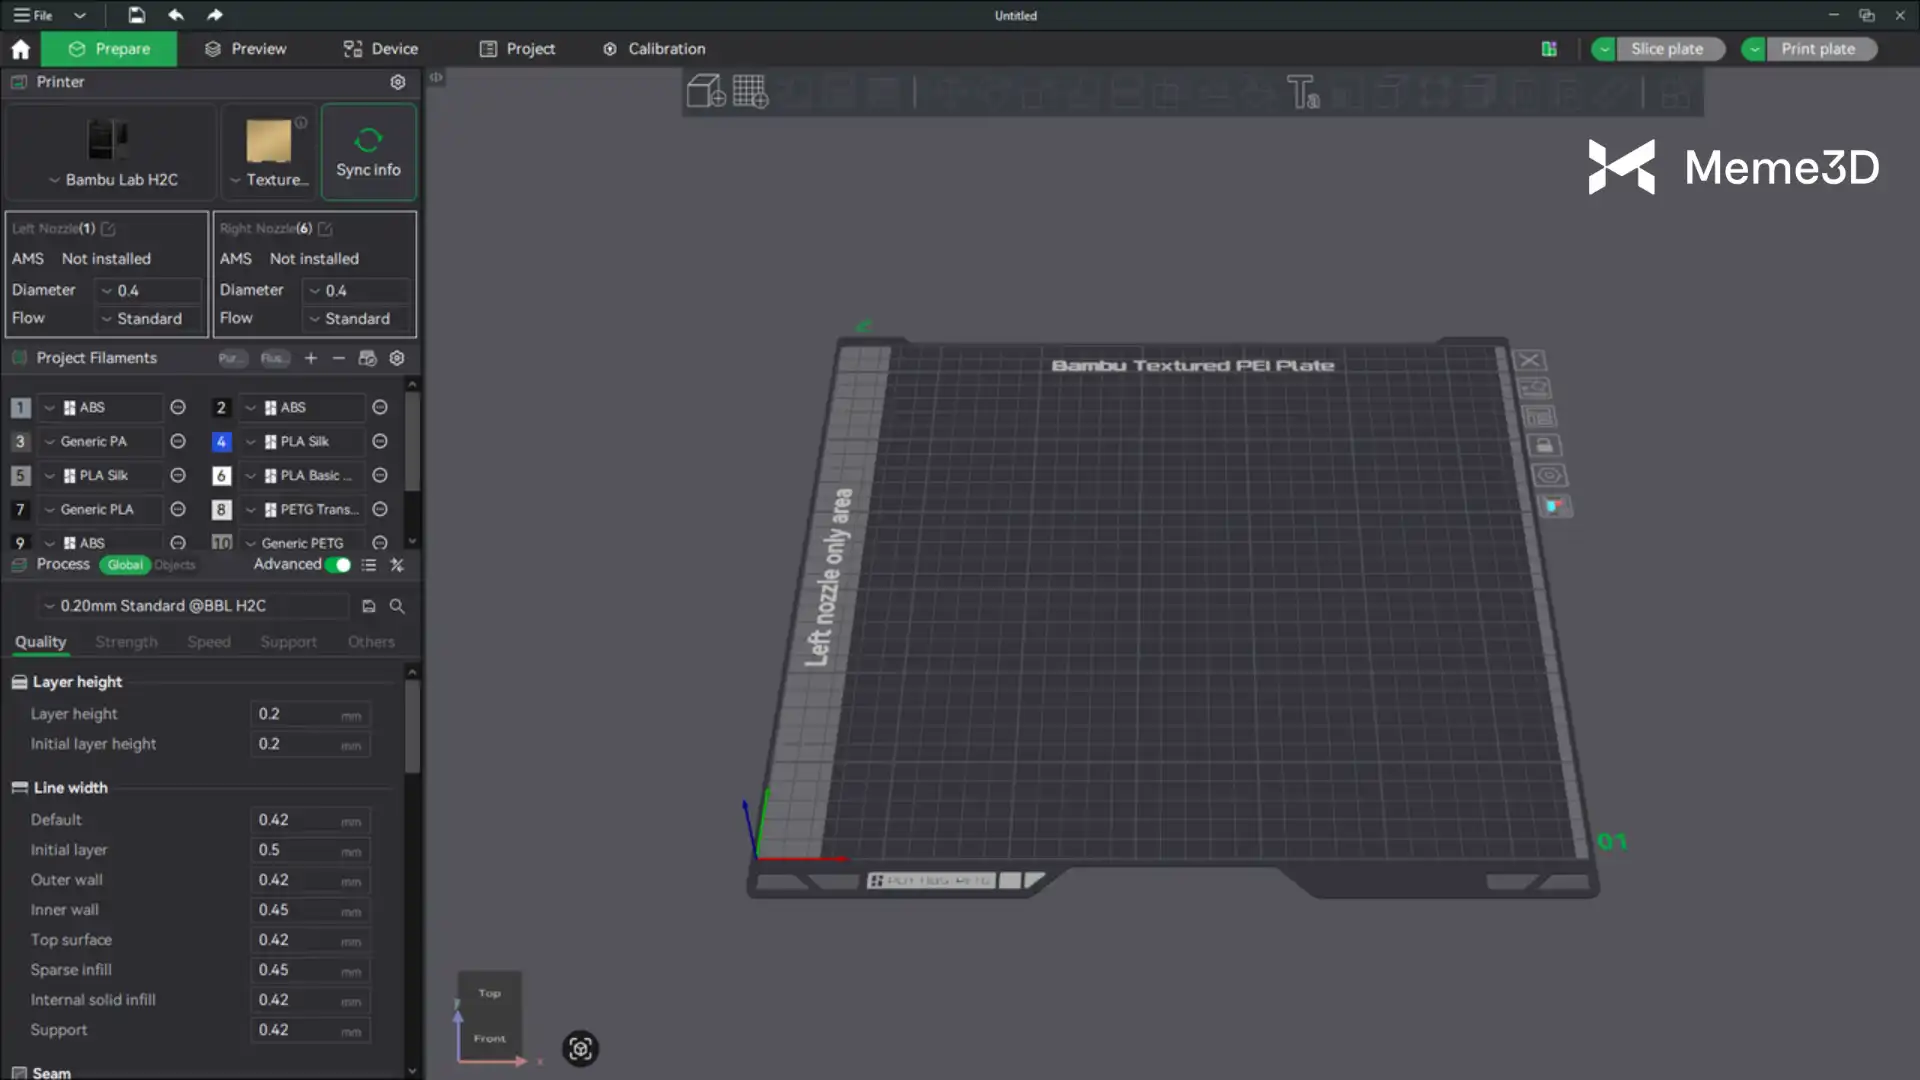
Task: Open the Printer settings gear icon
Action: coord(397,82)
